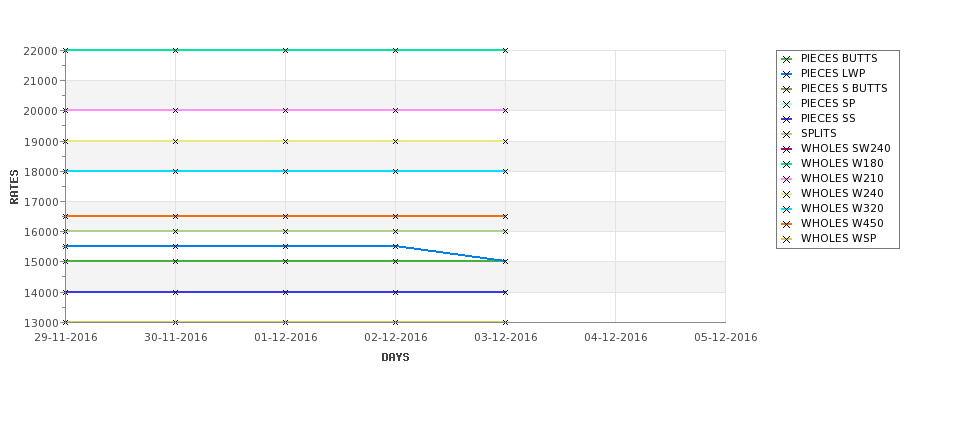Click the WHOLES W320 legend swatch
The image size is (975, 429).
click(x=787, y=209)
